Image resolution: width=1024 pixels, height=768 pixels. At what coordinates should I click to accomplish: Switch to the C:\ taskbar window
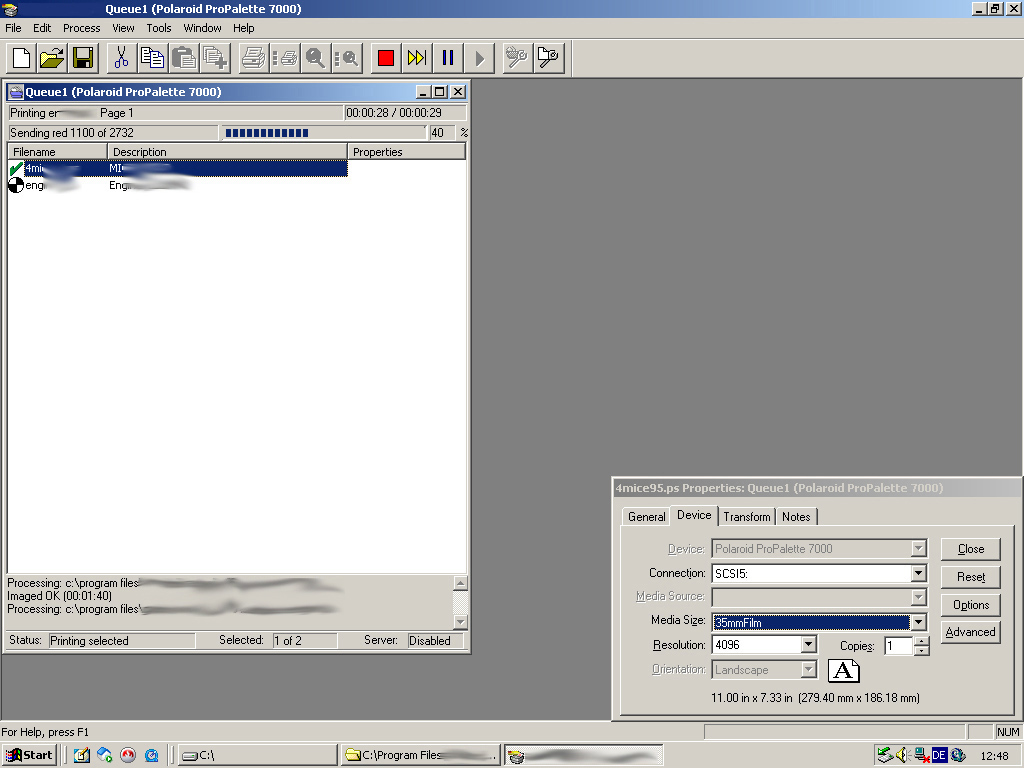pos(259,755)
